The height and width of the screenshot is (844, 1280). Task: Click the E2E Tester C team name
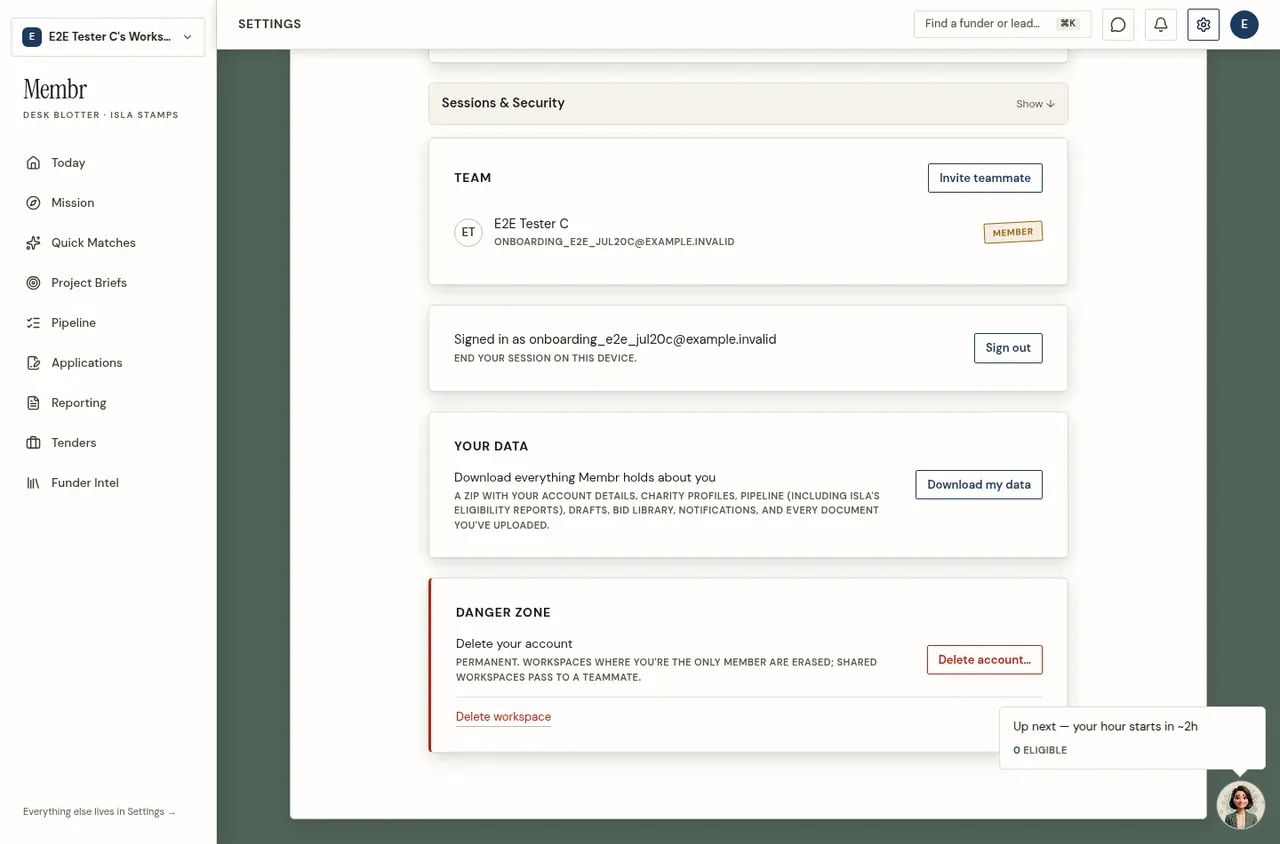pos(531,224)
